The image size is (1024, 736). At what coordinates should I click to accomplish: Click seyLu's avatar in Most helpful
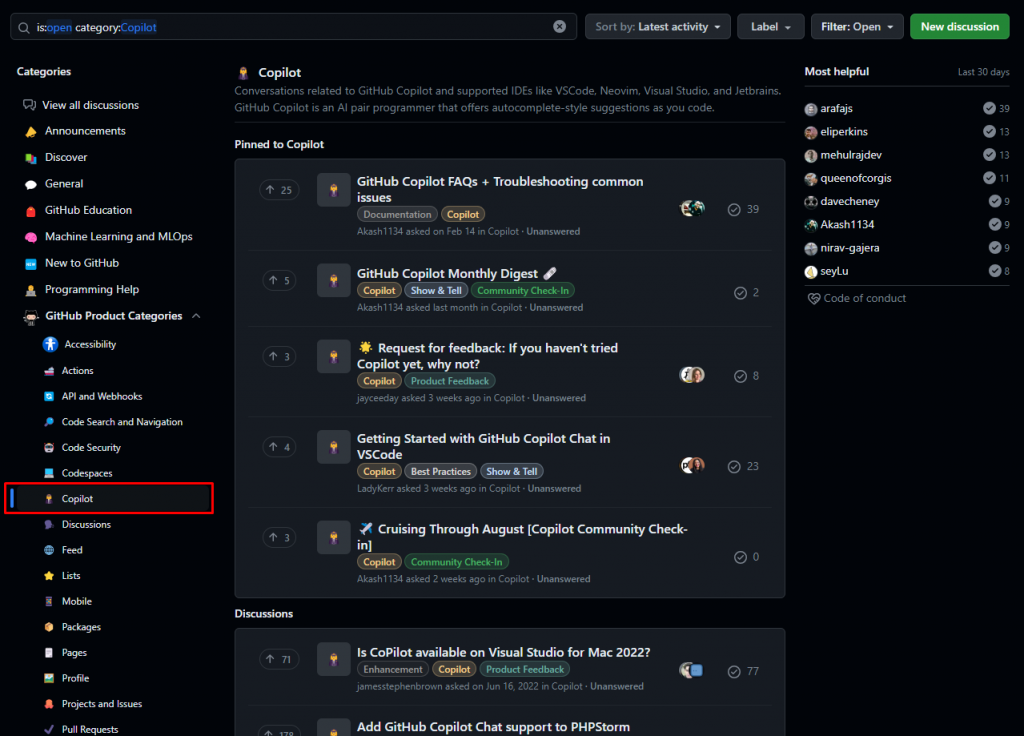pos(810,272)
